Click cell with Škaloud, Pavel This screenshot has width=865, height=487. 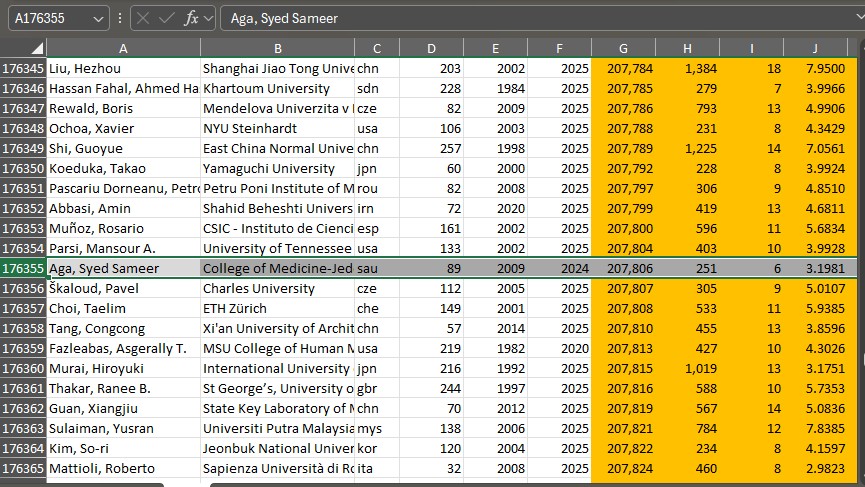click(124, 288)
